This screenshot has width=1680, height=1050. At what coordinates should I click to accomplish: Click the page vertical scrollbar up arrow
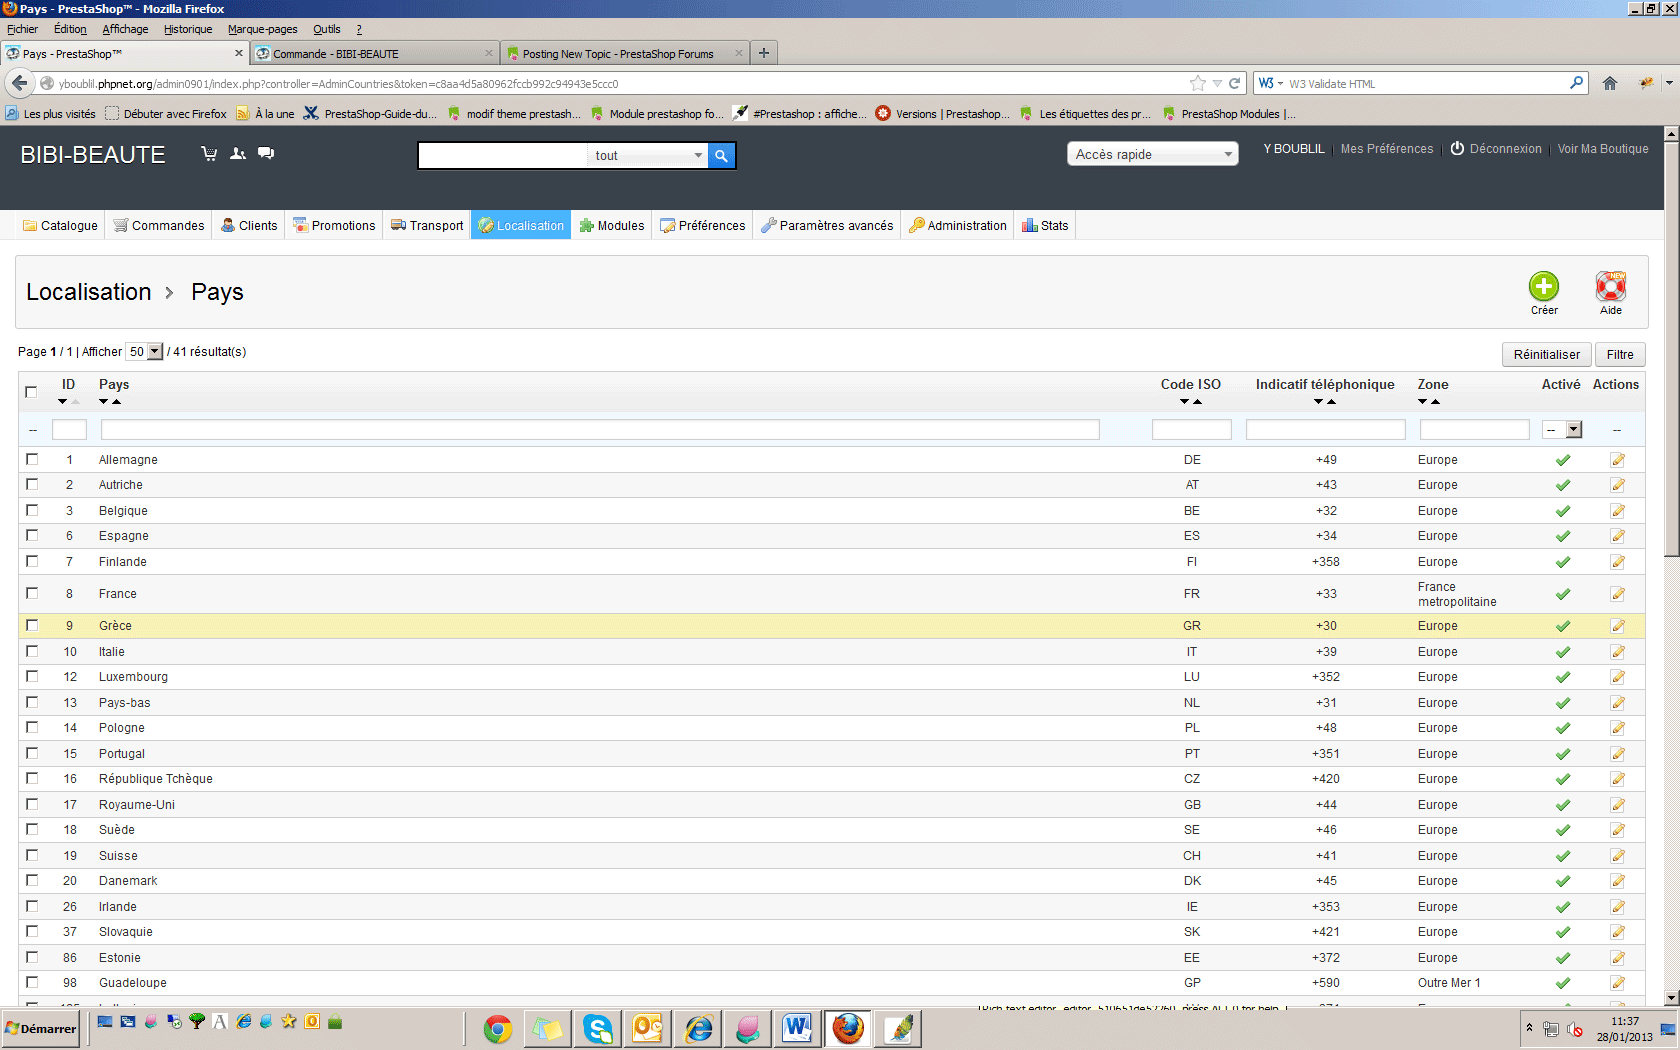[x=1671, y=133]
